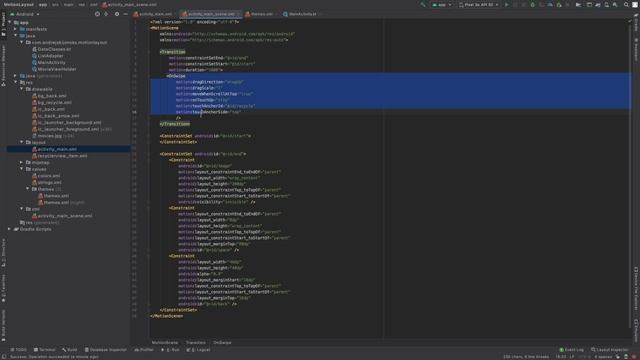Open the app run configuration dropdown
Viewport: 640px width, 360px height.
(442, 5)
